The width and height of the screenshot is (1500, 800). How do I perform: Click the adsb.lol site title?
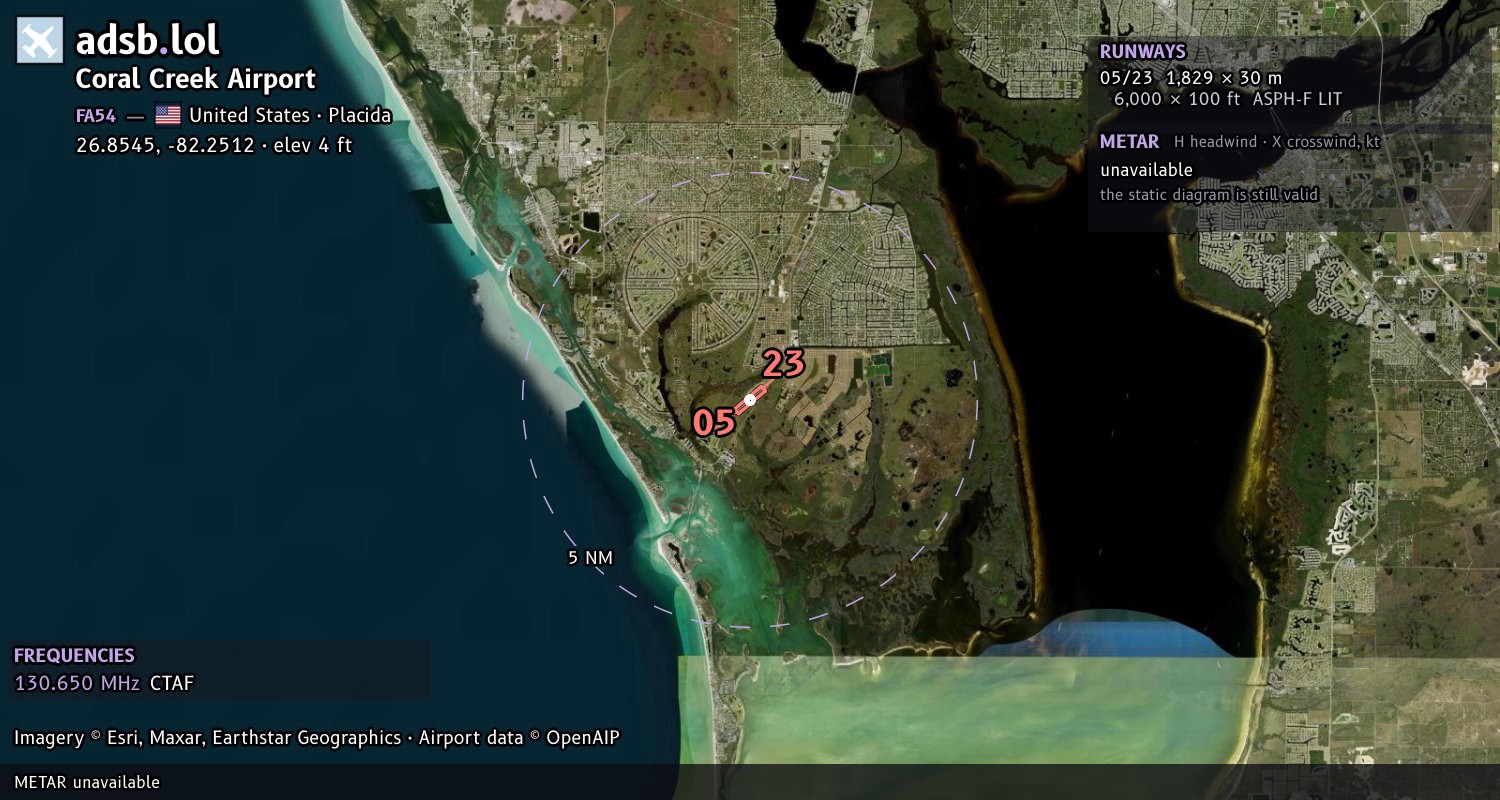(147, 40)
